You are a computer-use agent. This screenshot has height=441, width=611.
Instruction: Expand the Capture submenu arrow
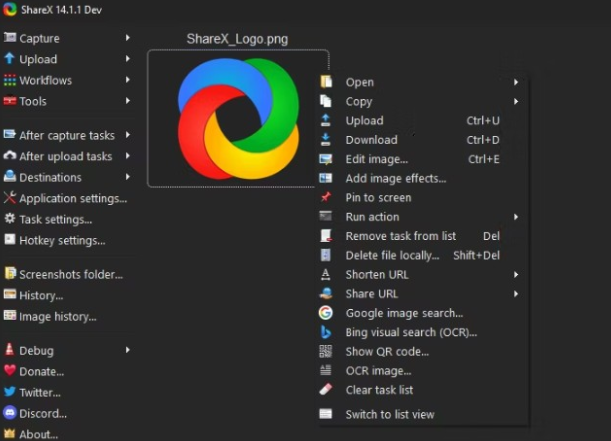(x=127, y=38)
